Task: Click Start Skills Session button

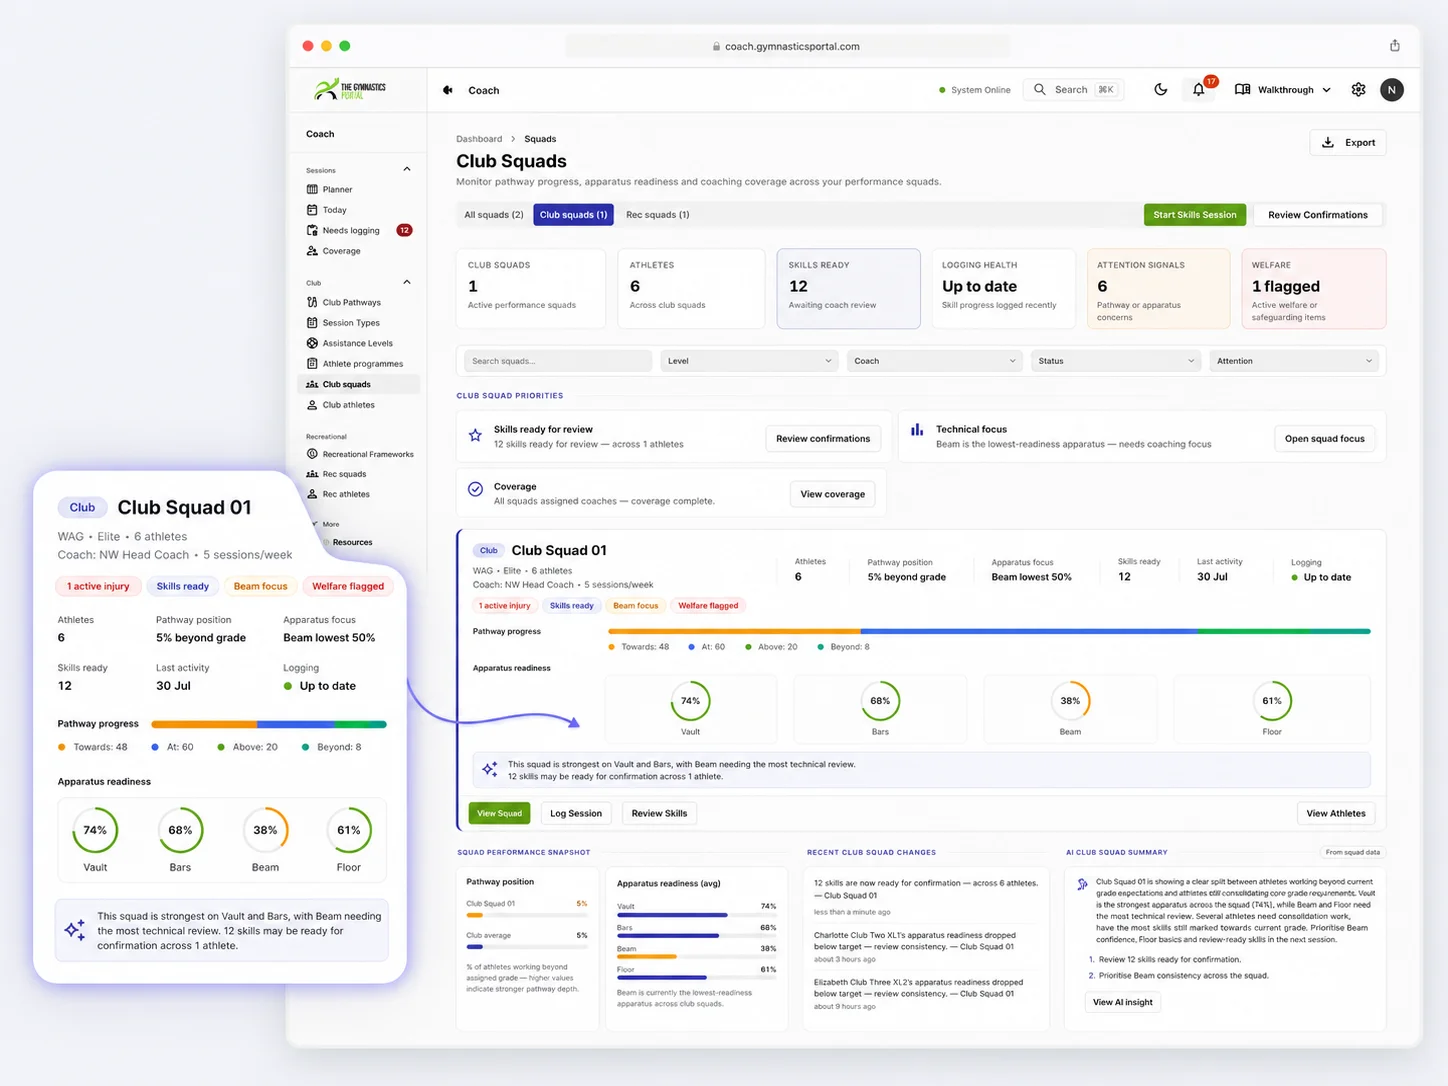Action: 1195,215
